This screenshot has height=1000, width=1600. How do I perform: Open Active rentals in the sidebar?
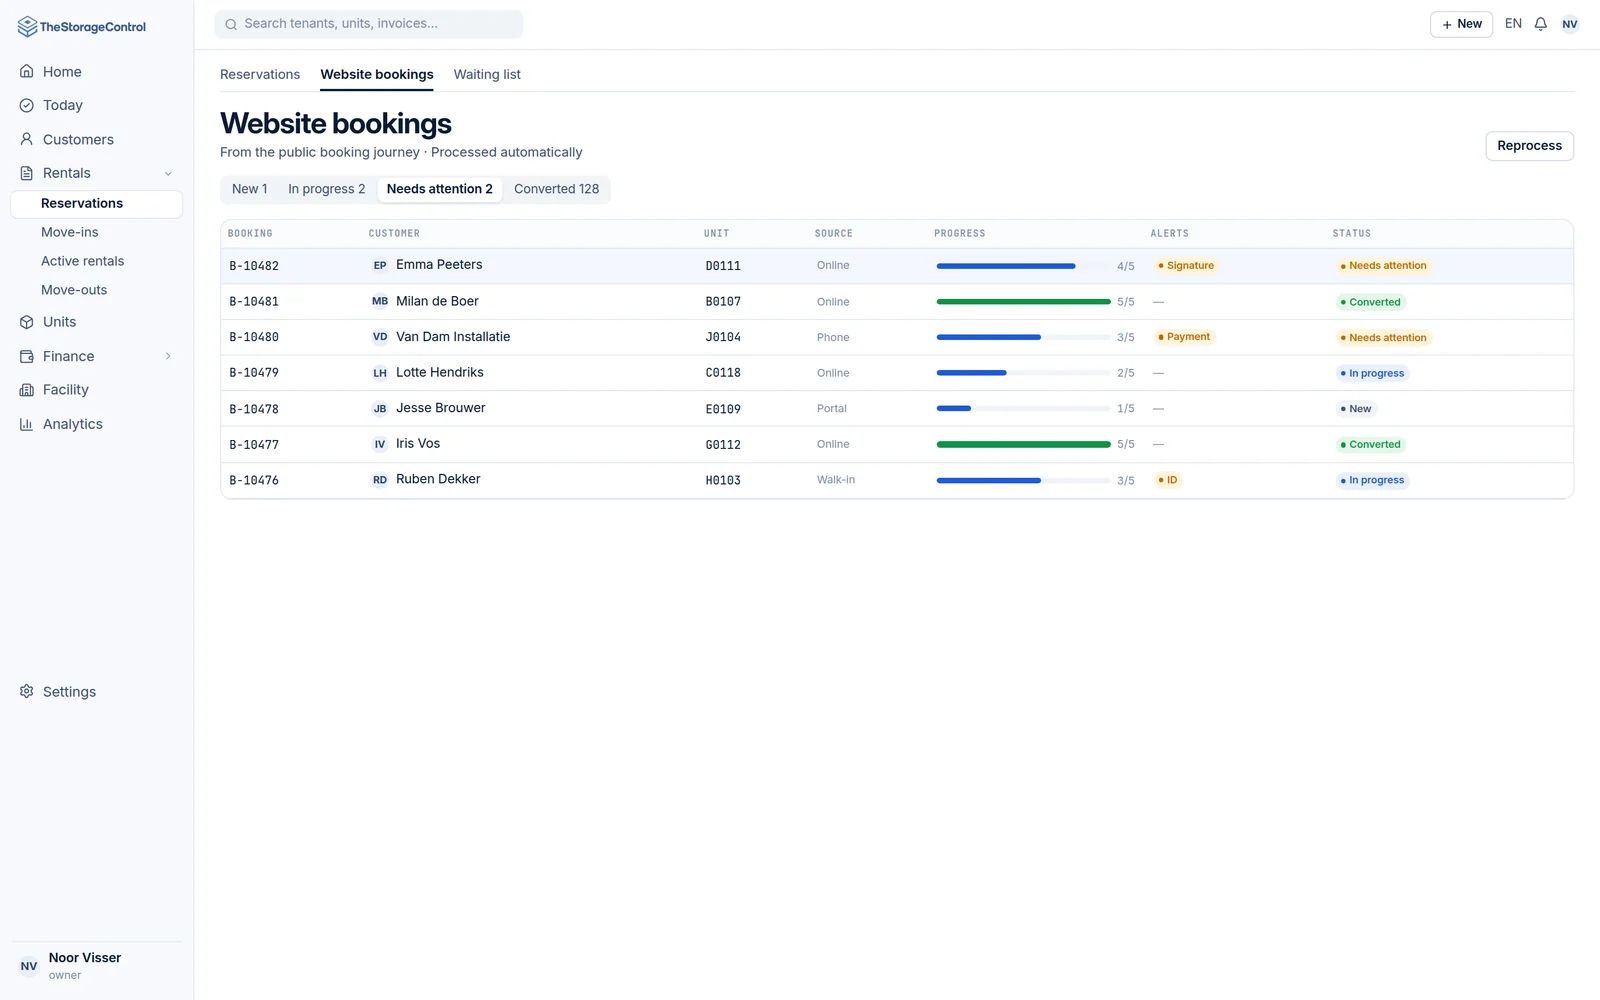point(83,261)
